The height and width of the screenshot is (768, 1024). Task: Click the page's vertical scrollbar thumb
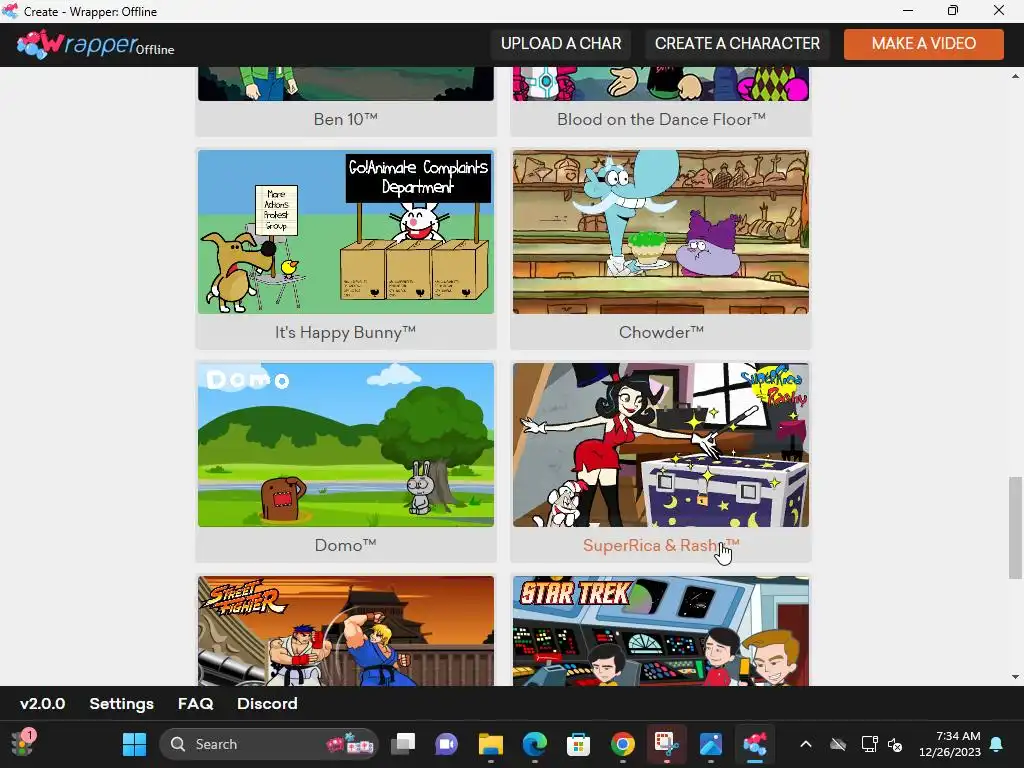click(x=1015, y=528)
